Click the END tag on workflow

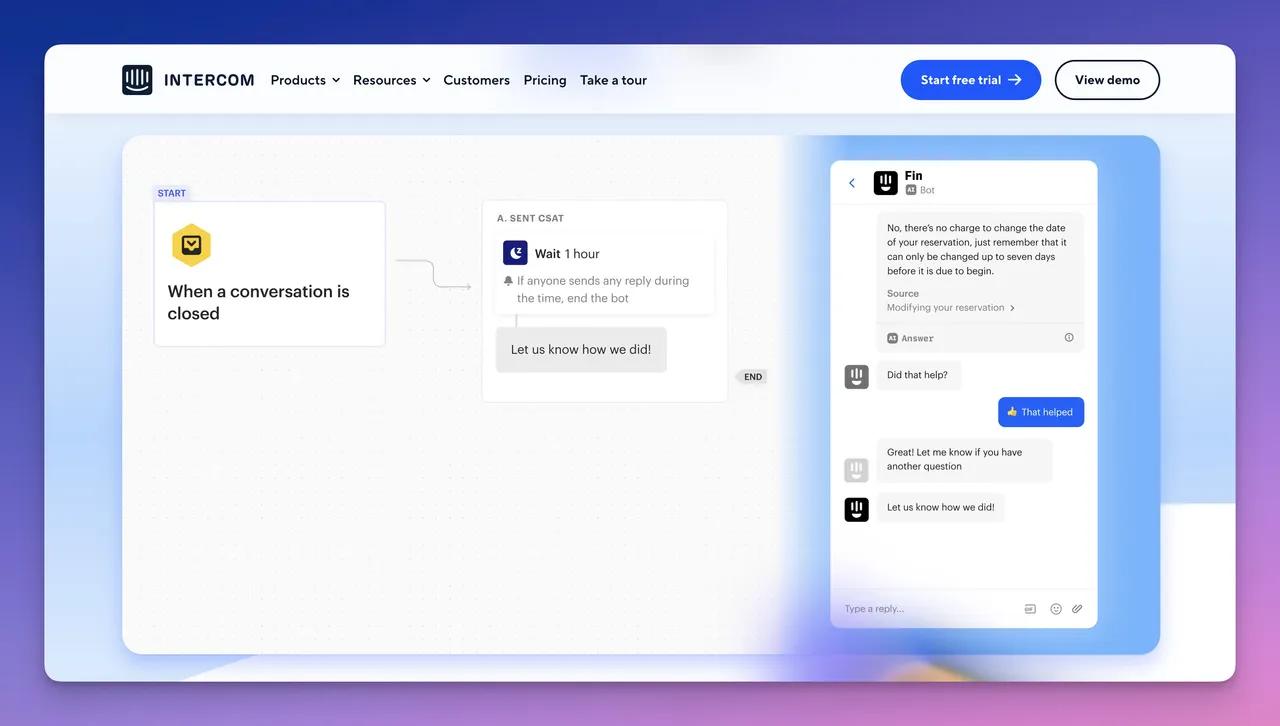[752, 377]
